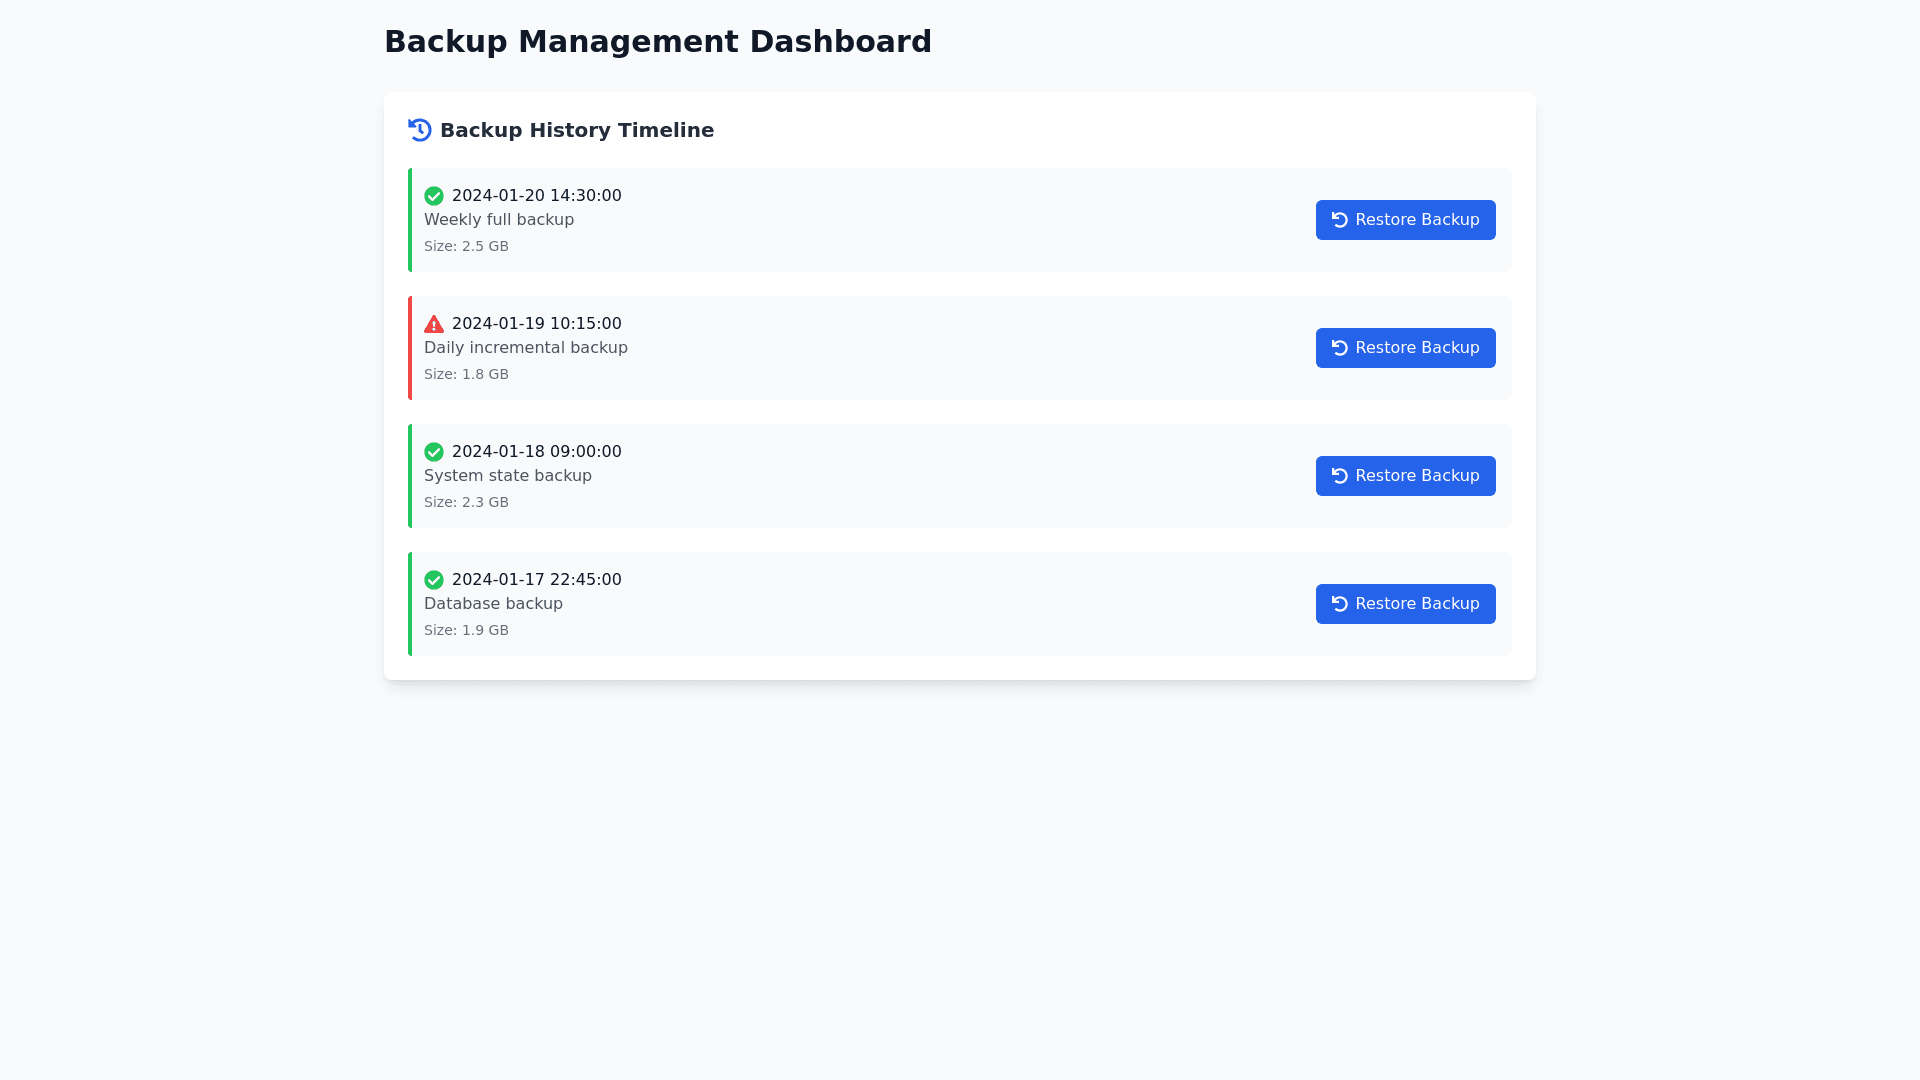Restore the Weekly full backup
The width and height of the screenshot is (1920, 1080).
(x=1405, y=220)
